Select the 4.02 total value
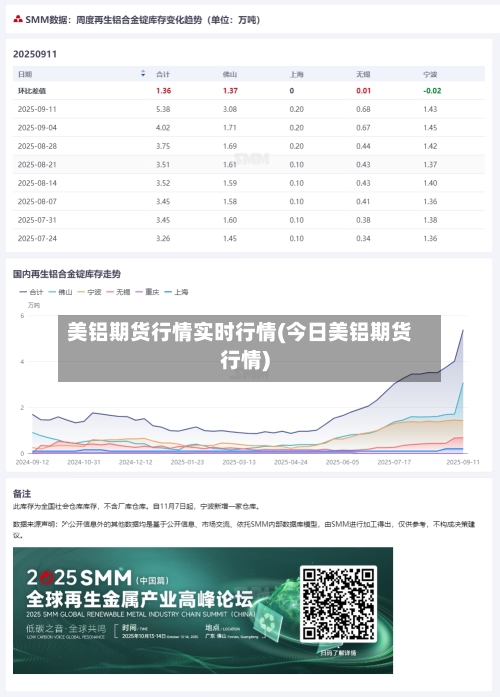This screenshot has height=697, width=500. tap(163, 128)
